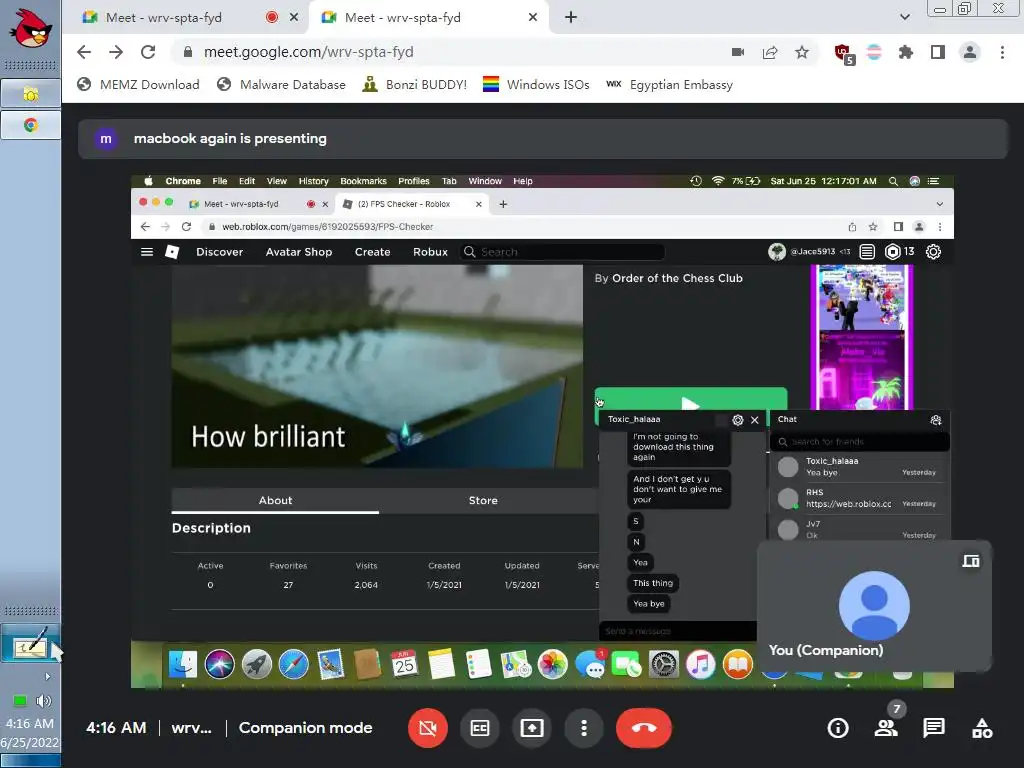Click the taskbar button above Chrome
1024x768 pixels.
[31, 94]
